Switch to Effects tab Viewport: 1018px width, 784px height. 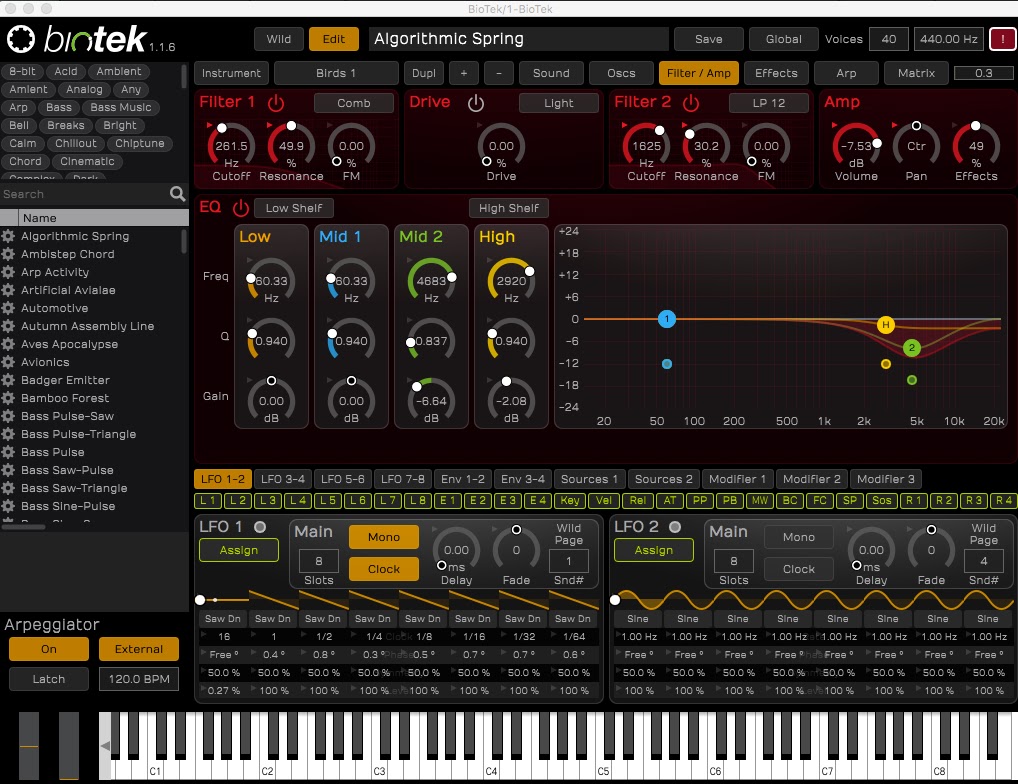[776, 73]
